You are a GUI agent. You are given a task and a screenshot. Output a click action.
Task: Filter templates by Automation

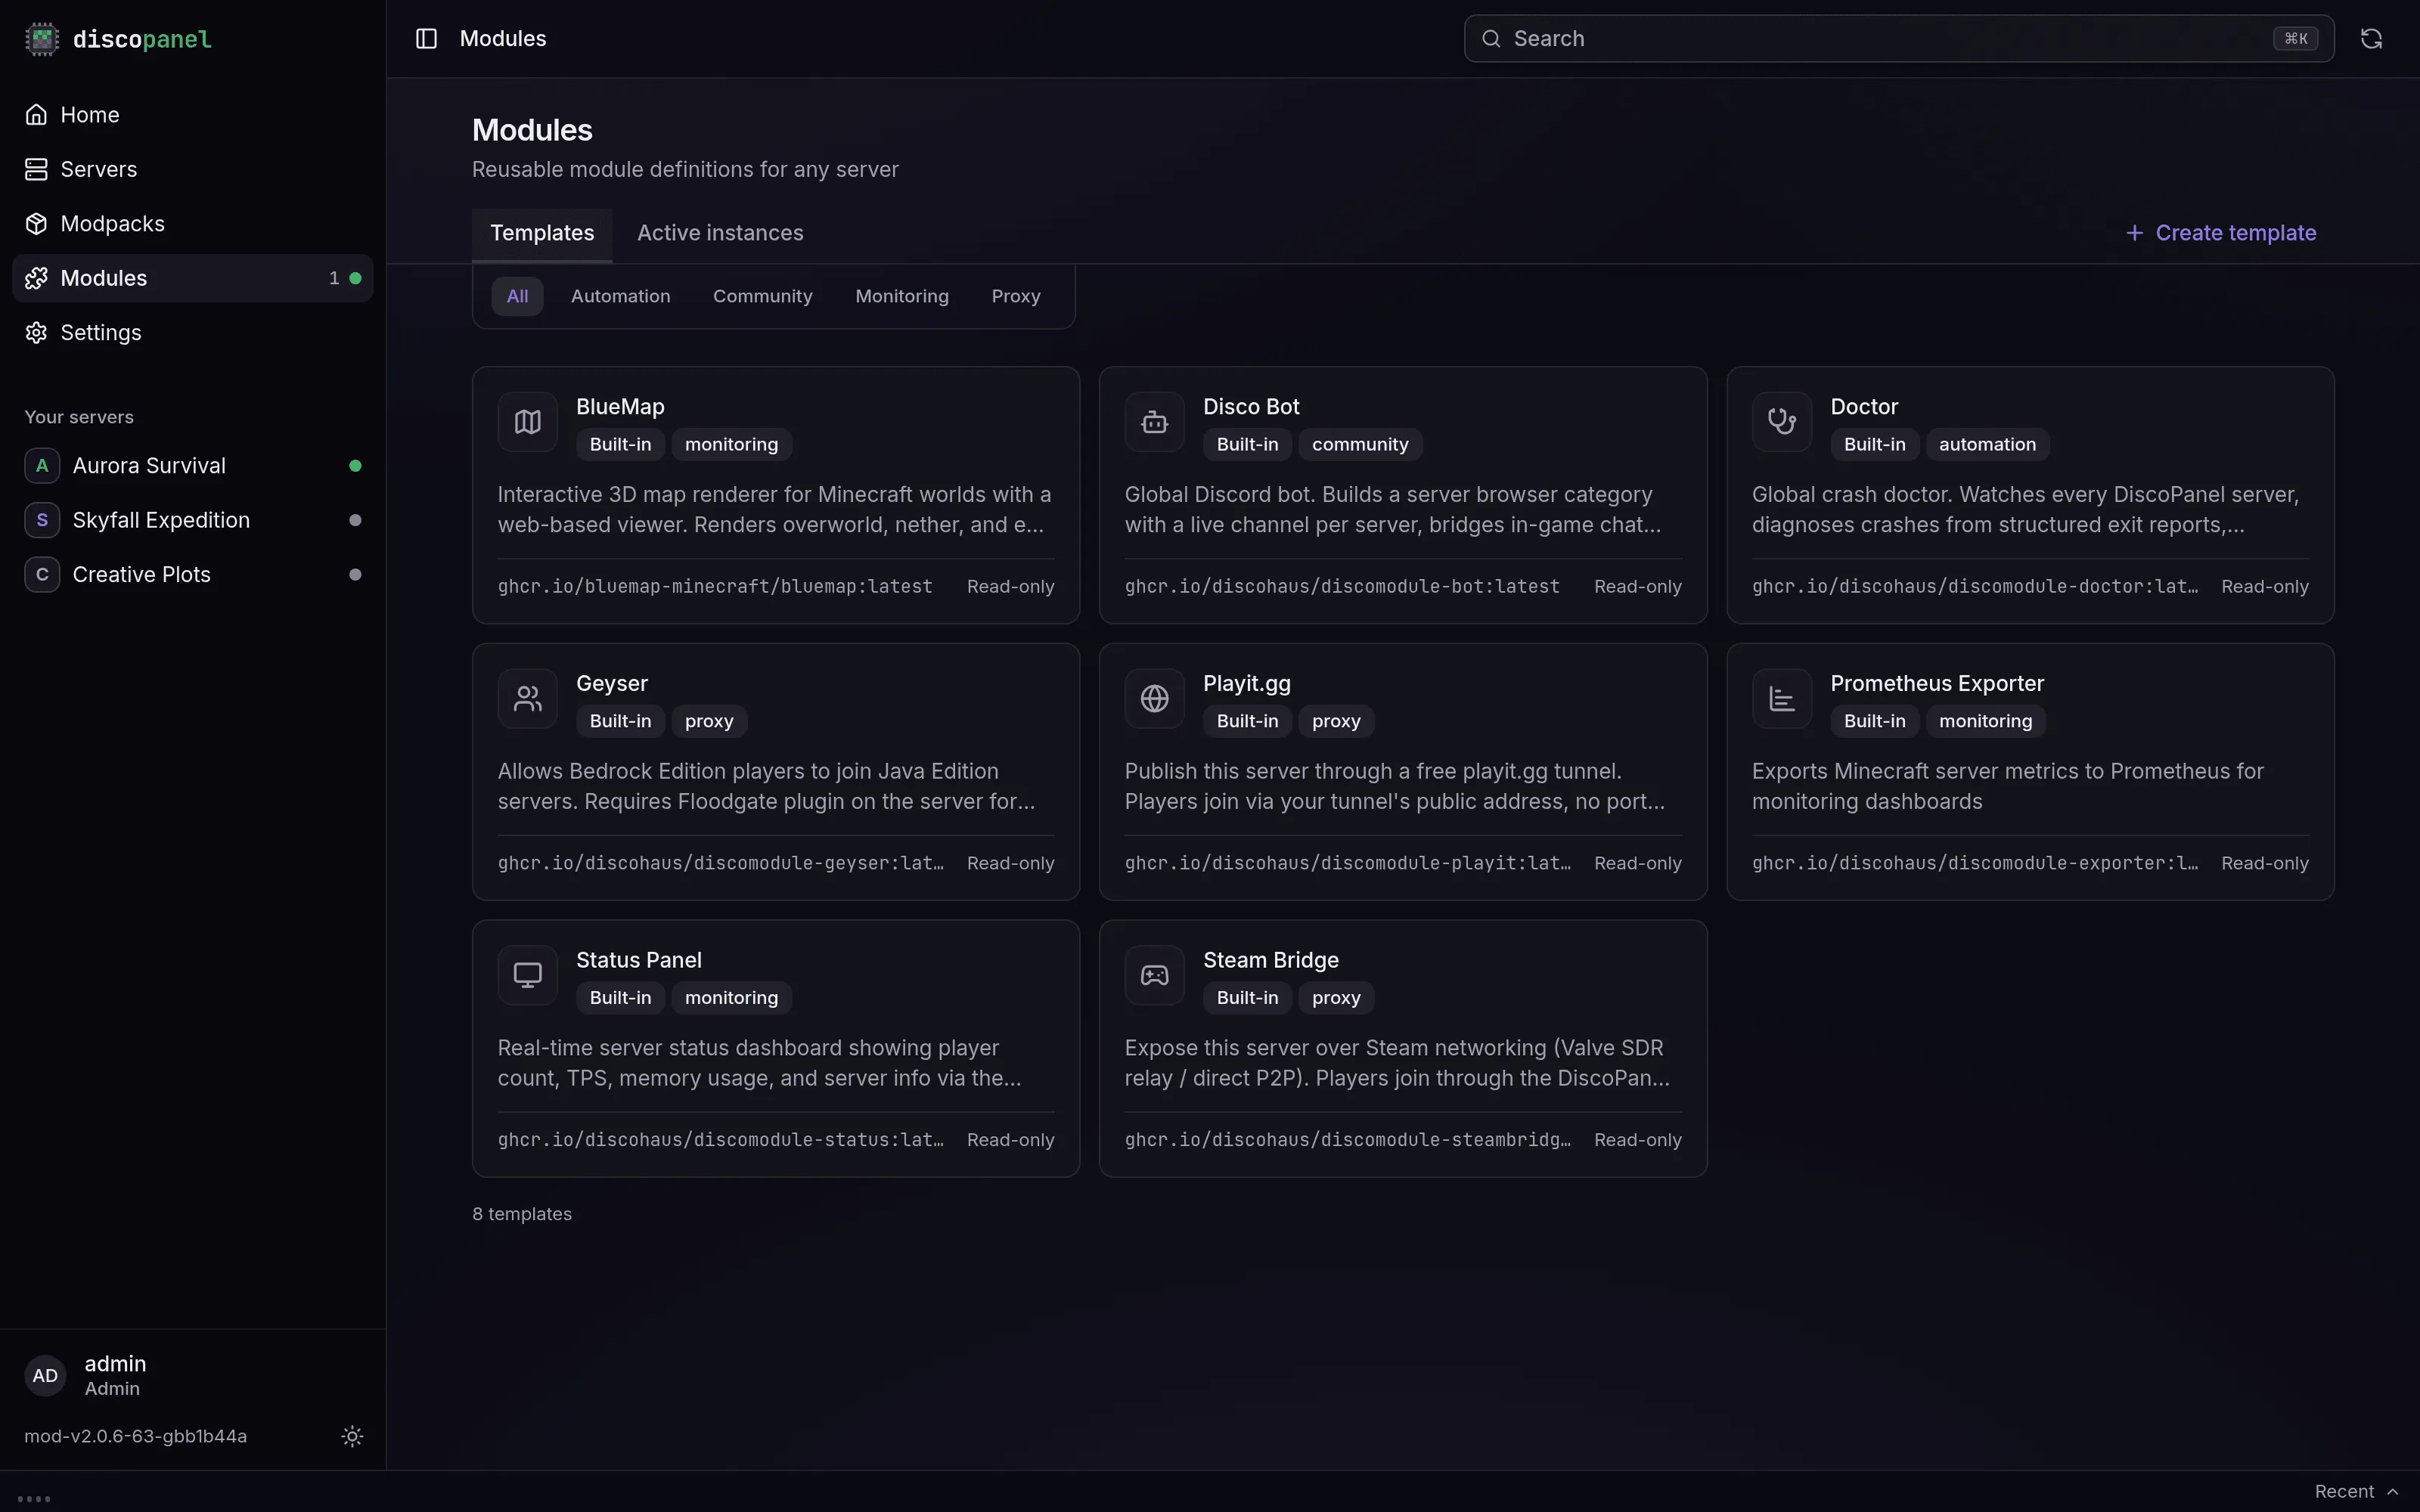[x=620, y=296]
